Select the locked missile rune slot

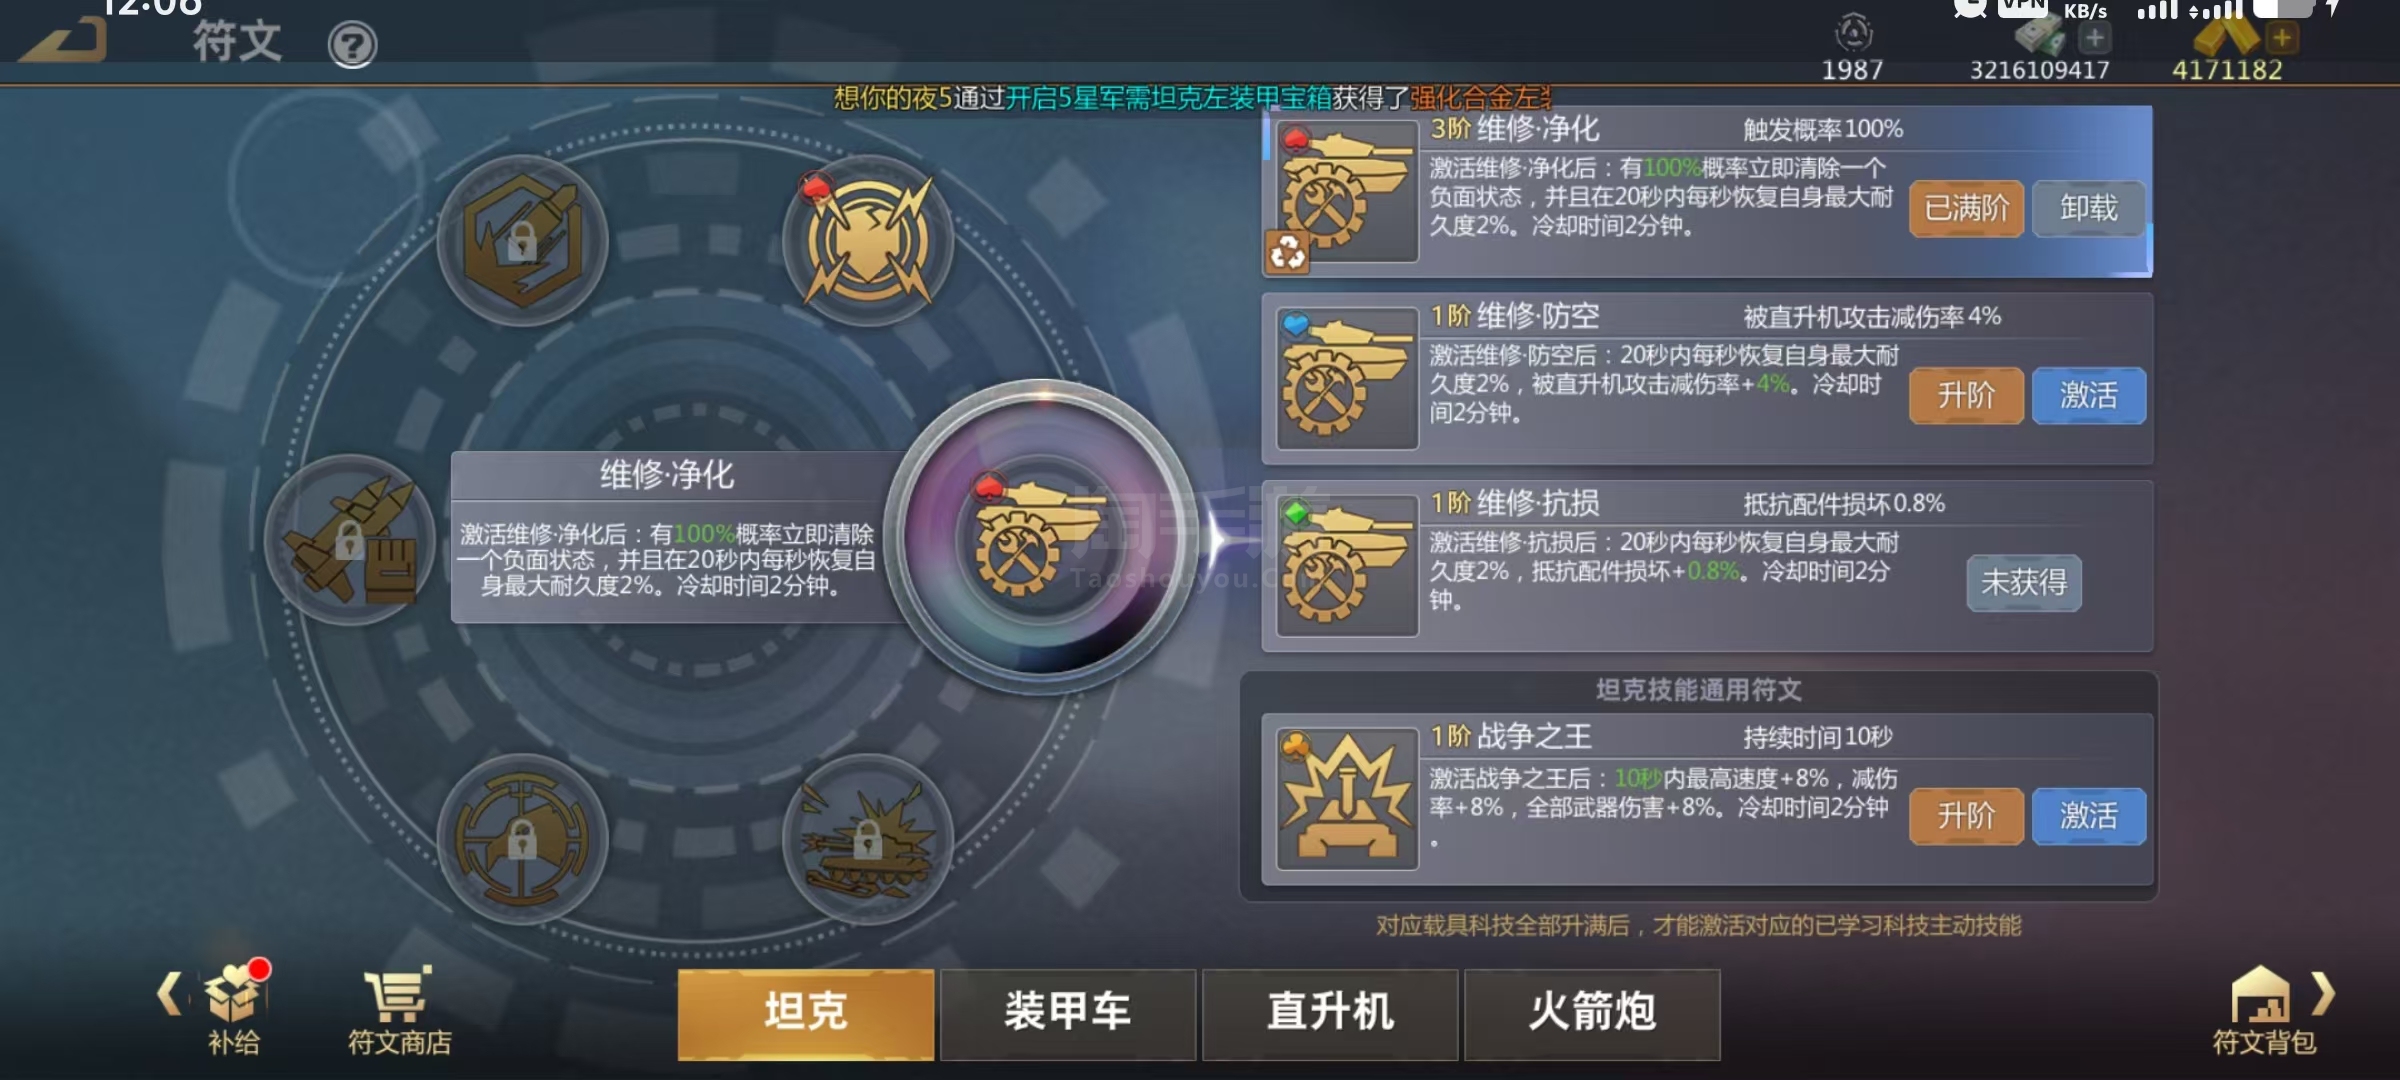(522, 241)
